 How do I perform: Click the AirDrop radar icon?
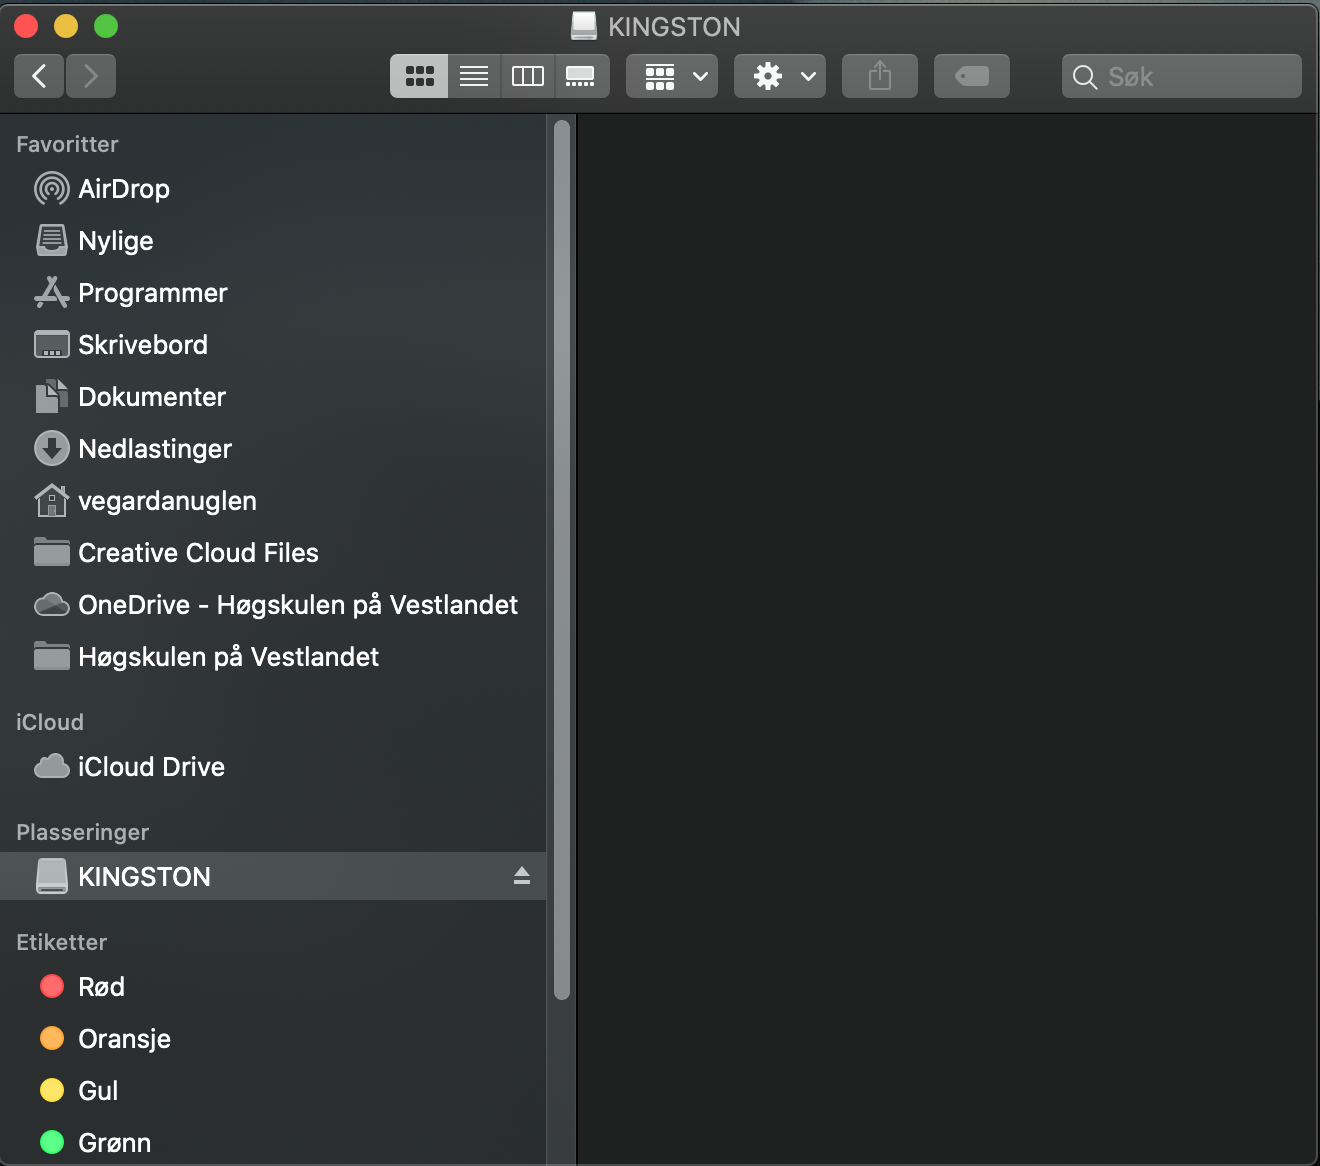pyautogui.click(x=52, y=189)
